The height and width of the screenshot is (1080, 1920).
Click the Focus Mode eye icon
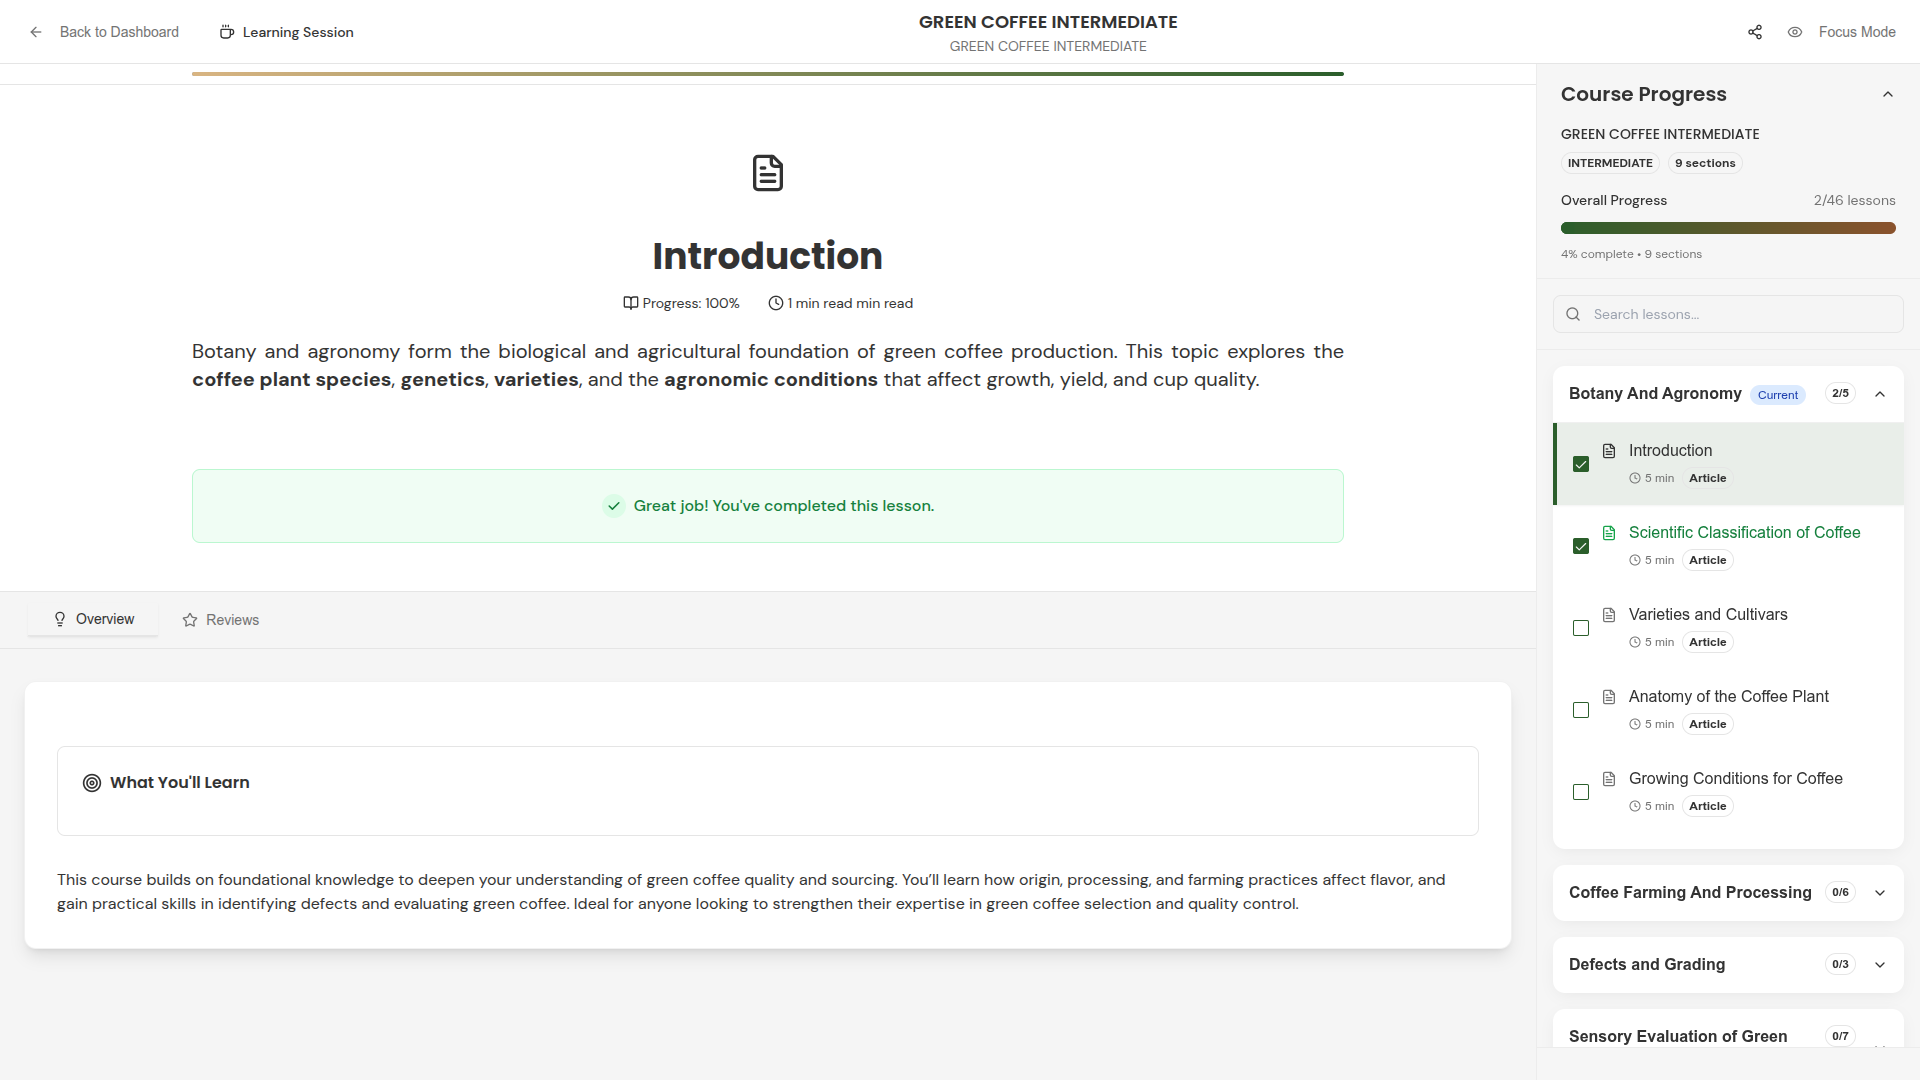tap(1795, 32)
